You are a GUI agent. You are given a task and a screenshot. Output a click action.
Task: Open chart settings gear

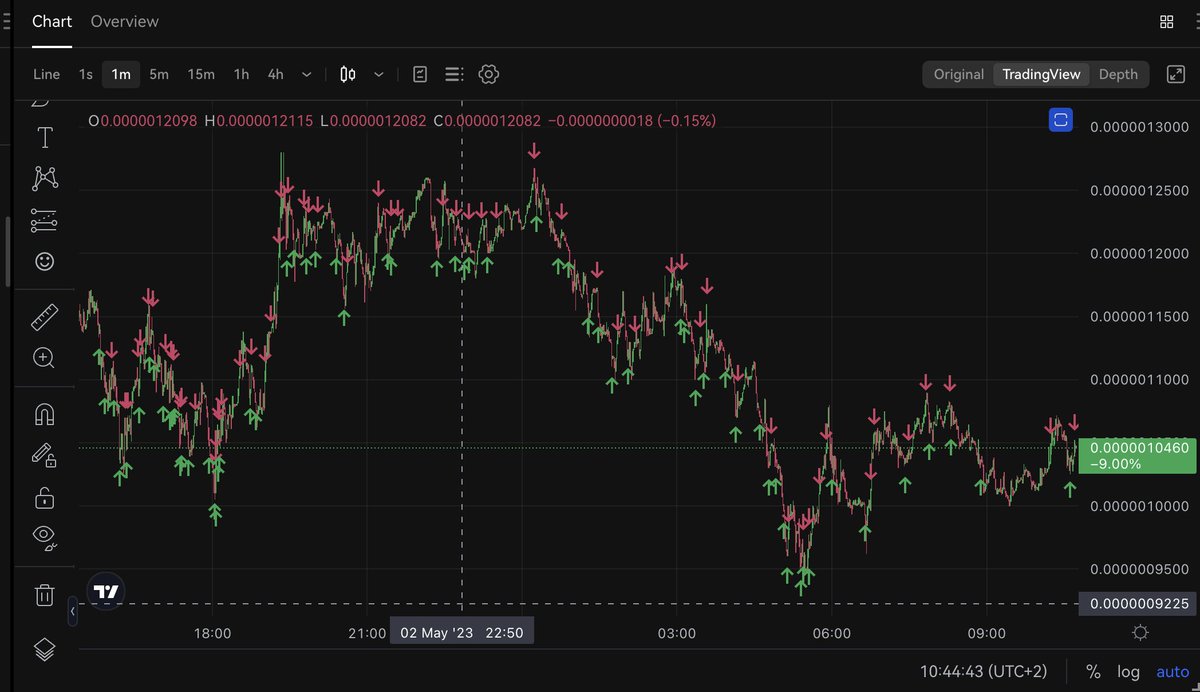[x=488, y=74]
